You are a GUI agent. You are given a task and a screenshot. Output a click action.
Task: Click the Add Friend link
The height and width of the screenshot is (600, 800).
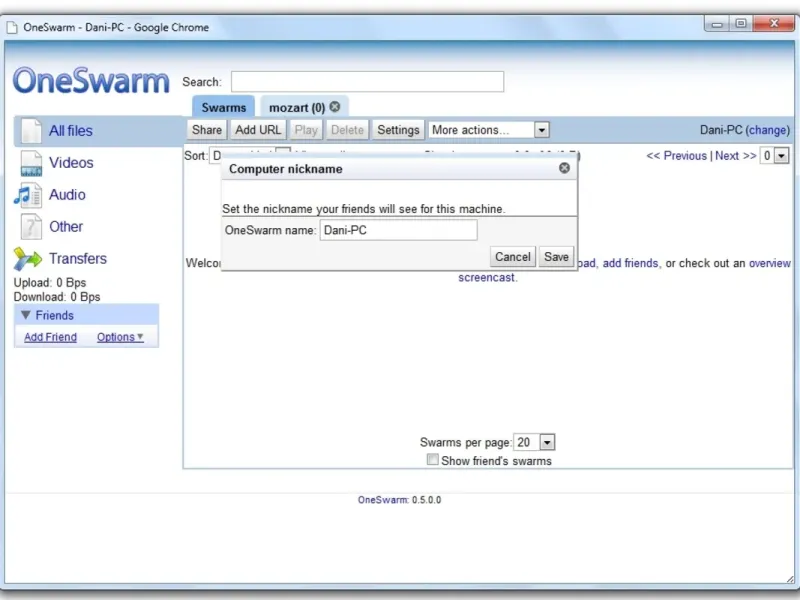51,337
